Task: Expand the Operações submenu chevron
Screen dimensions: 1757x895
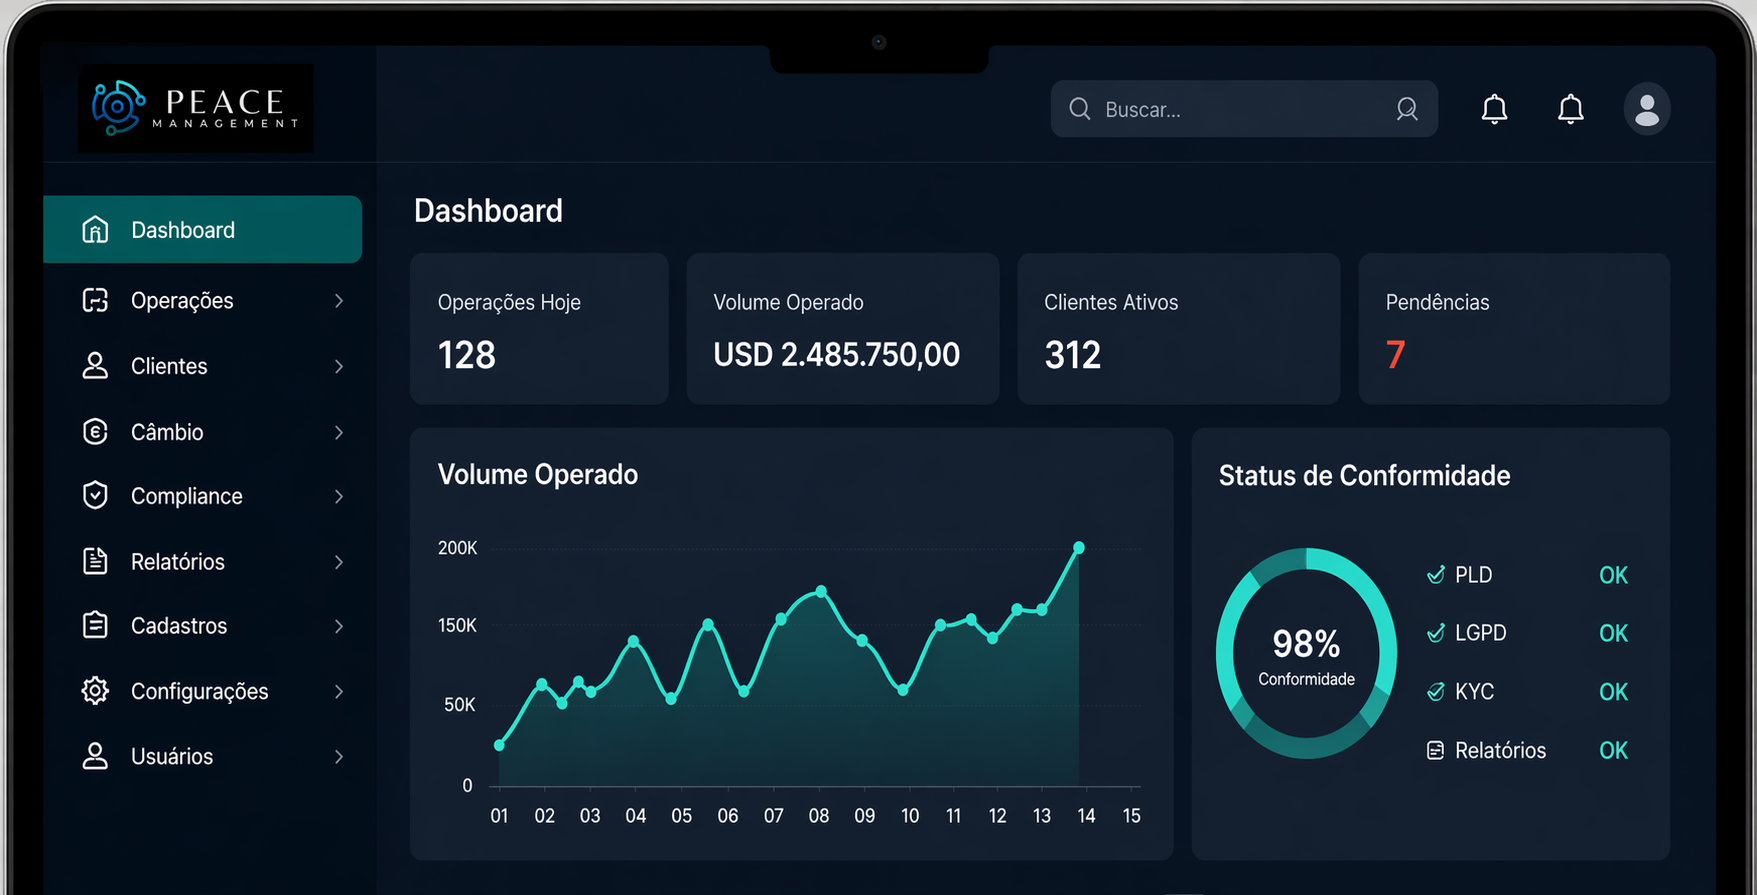Action: coord(339,301)
